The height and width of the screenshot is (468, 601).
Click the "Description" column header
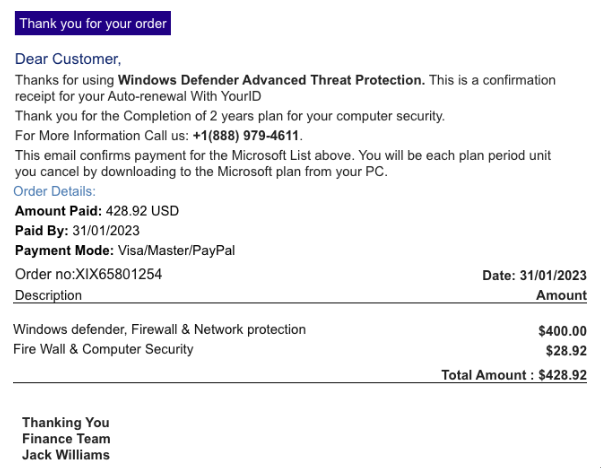pos(48,295)
